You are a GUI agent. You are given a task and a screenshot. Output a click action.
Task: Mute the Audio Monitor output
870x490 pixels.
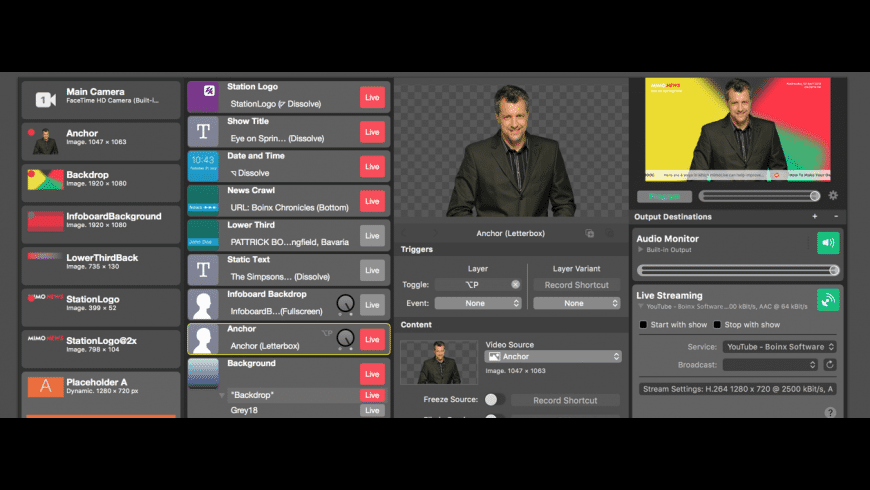(828, 242)
